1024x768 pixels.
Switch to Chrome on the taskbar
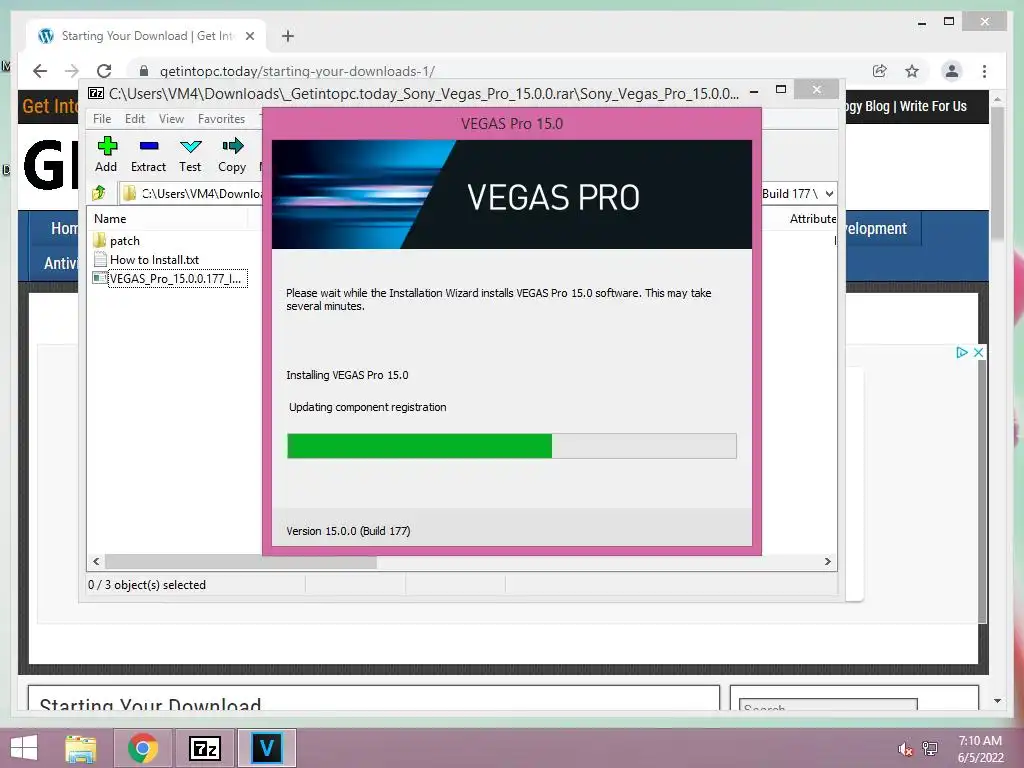[x=142, y=748]
